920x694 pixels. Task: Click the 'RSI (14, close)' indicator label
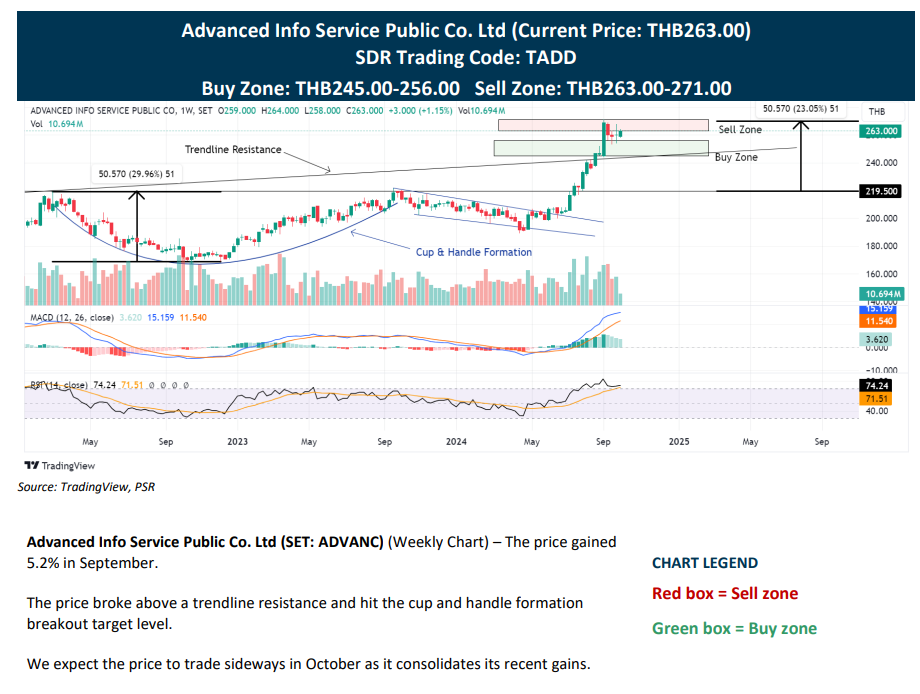pyautogui.click(x=59, y=385)
